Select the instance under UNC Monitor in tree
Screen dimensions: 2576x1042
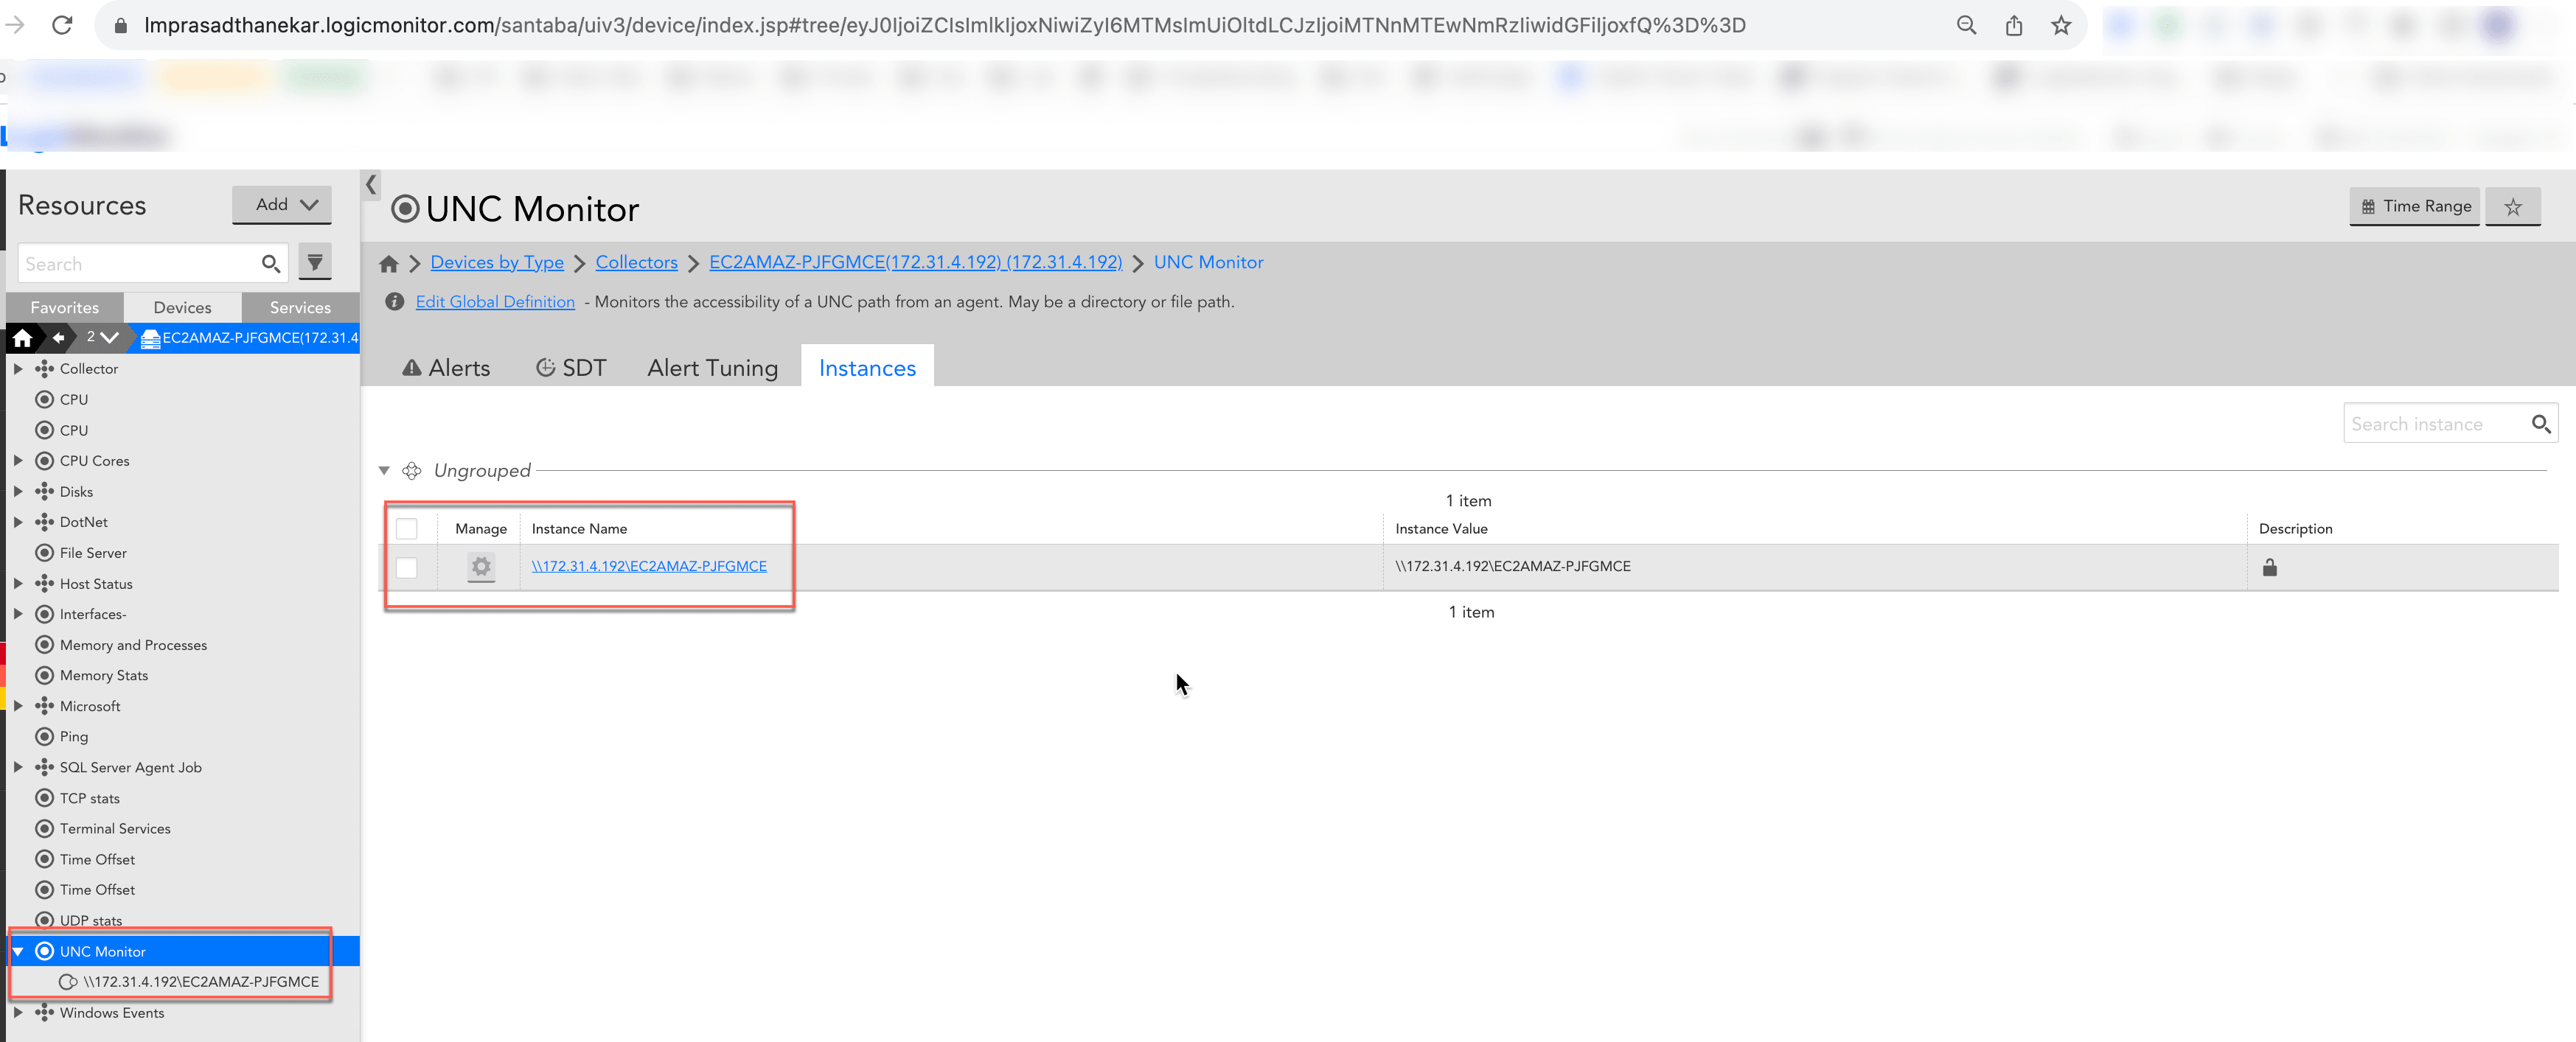point(201,982)
